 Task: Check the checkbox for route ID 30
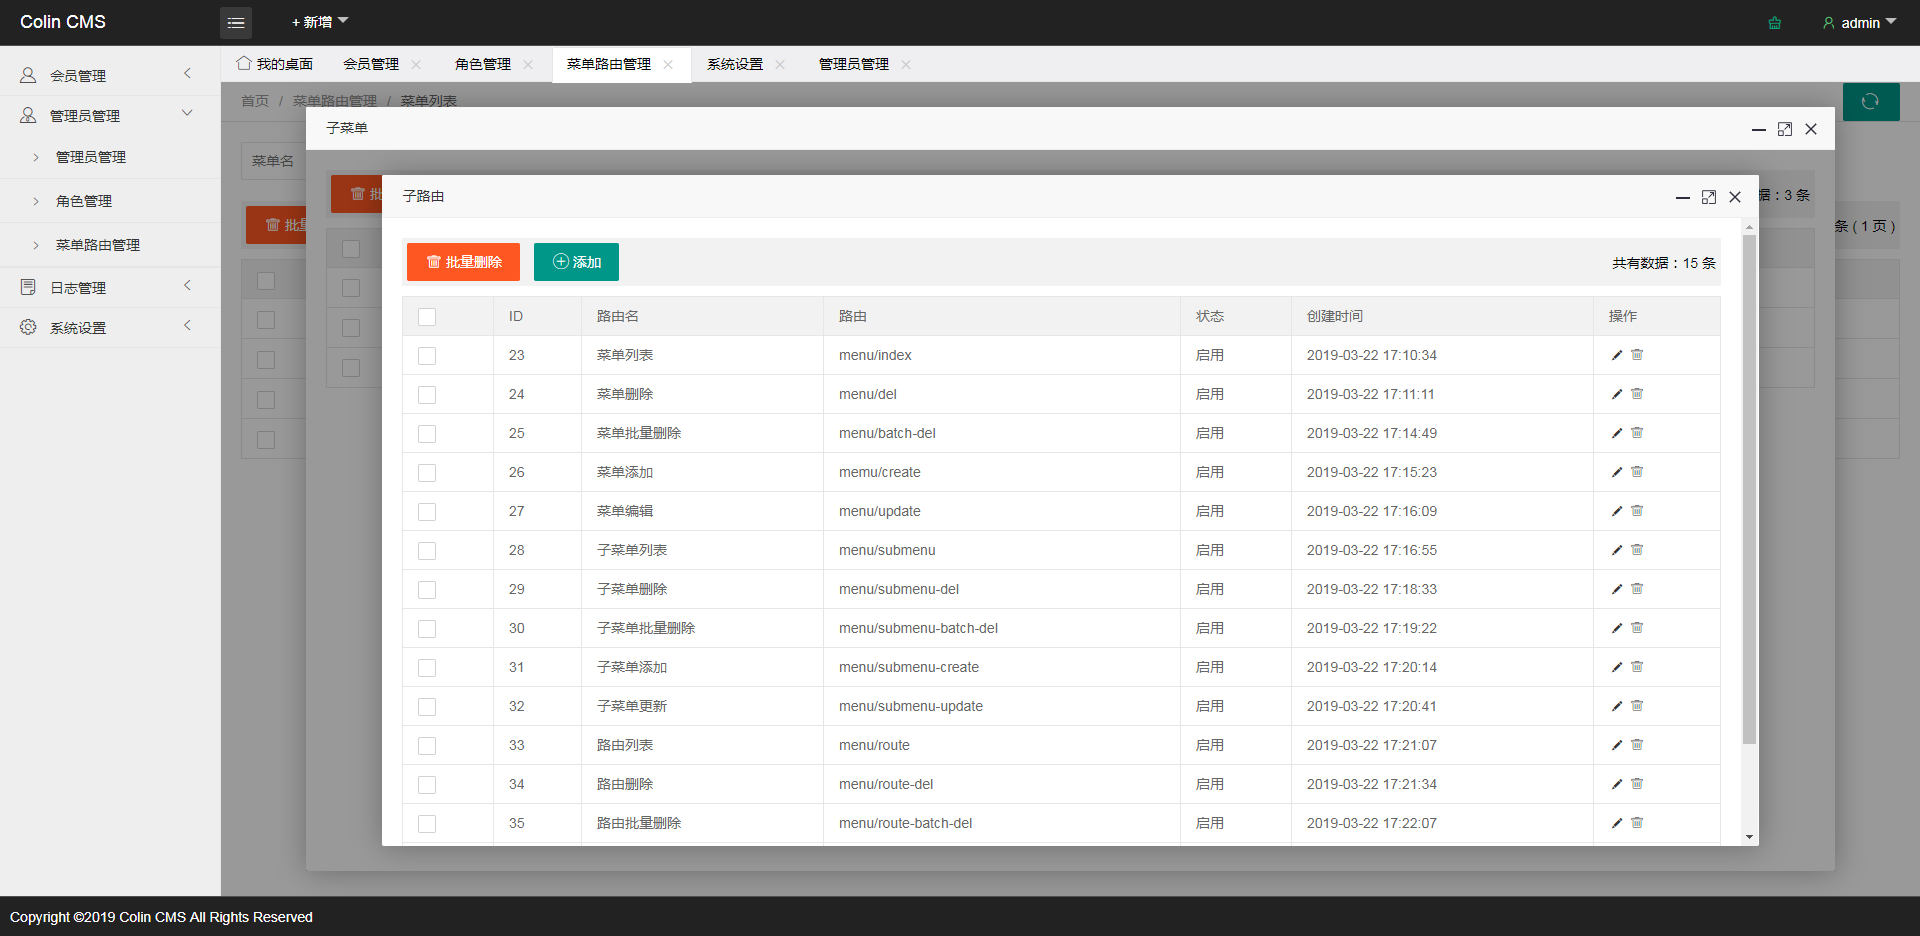[427, 629]
